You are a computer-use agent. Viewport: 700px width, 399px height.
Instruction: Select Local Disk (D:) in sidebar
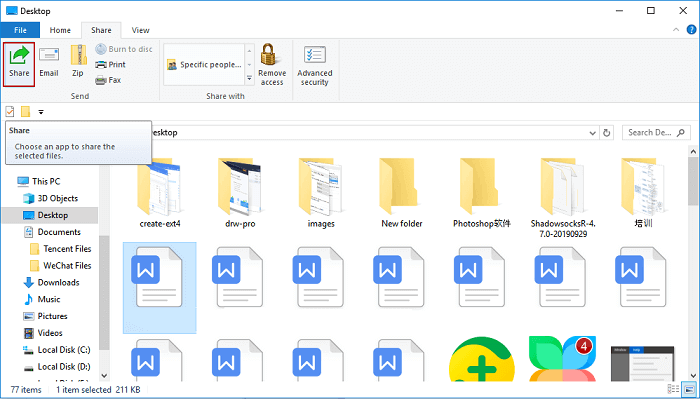57,366
